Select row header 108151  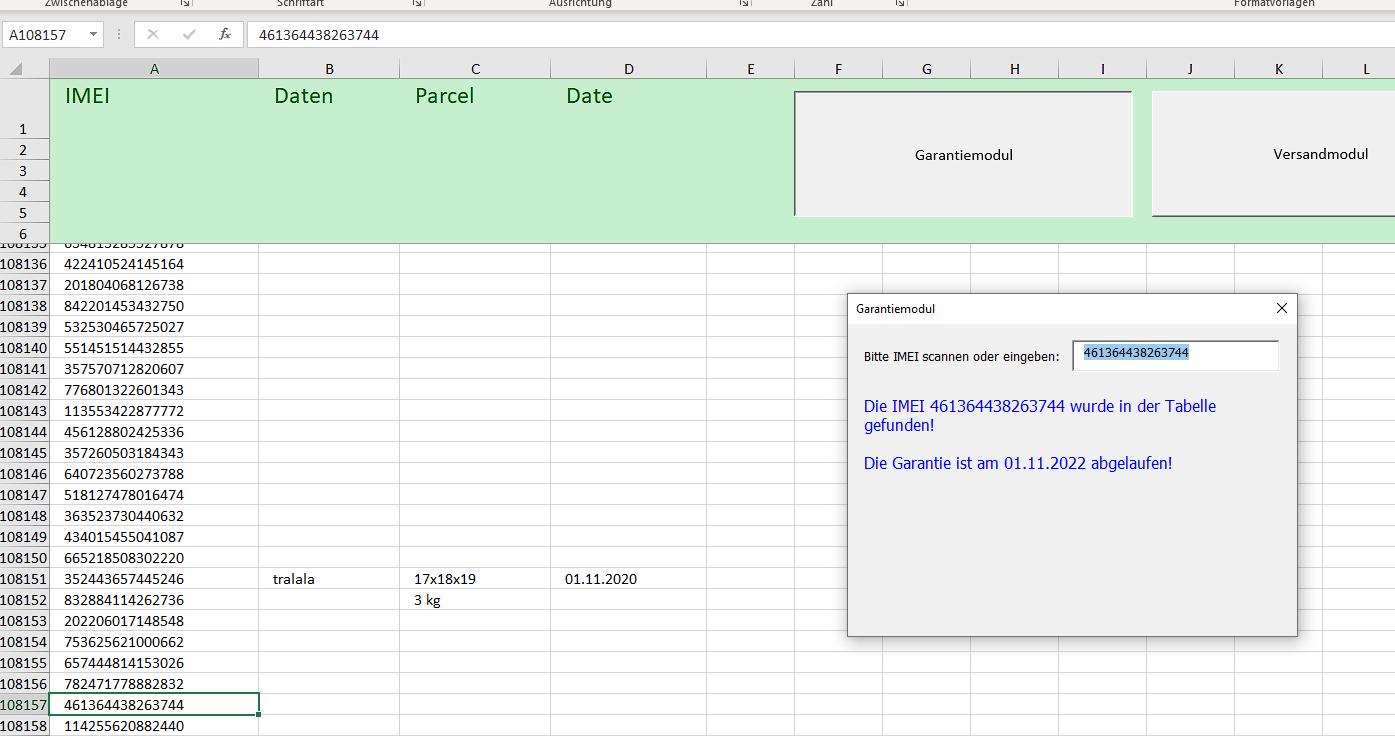24,579
